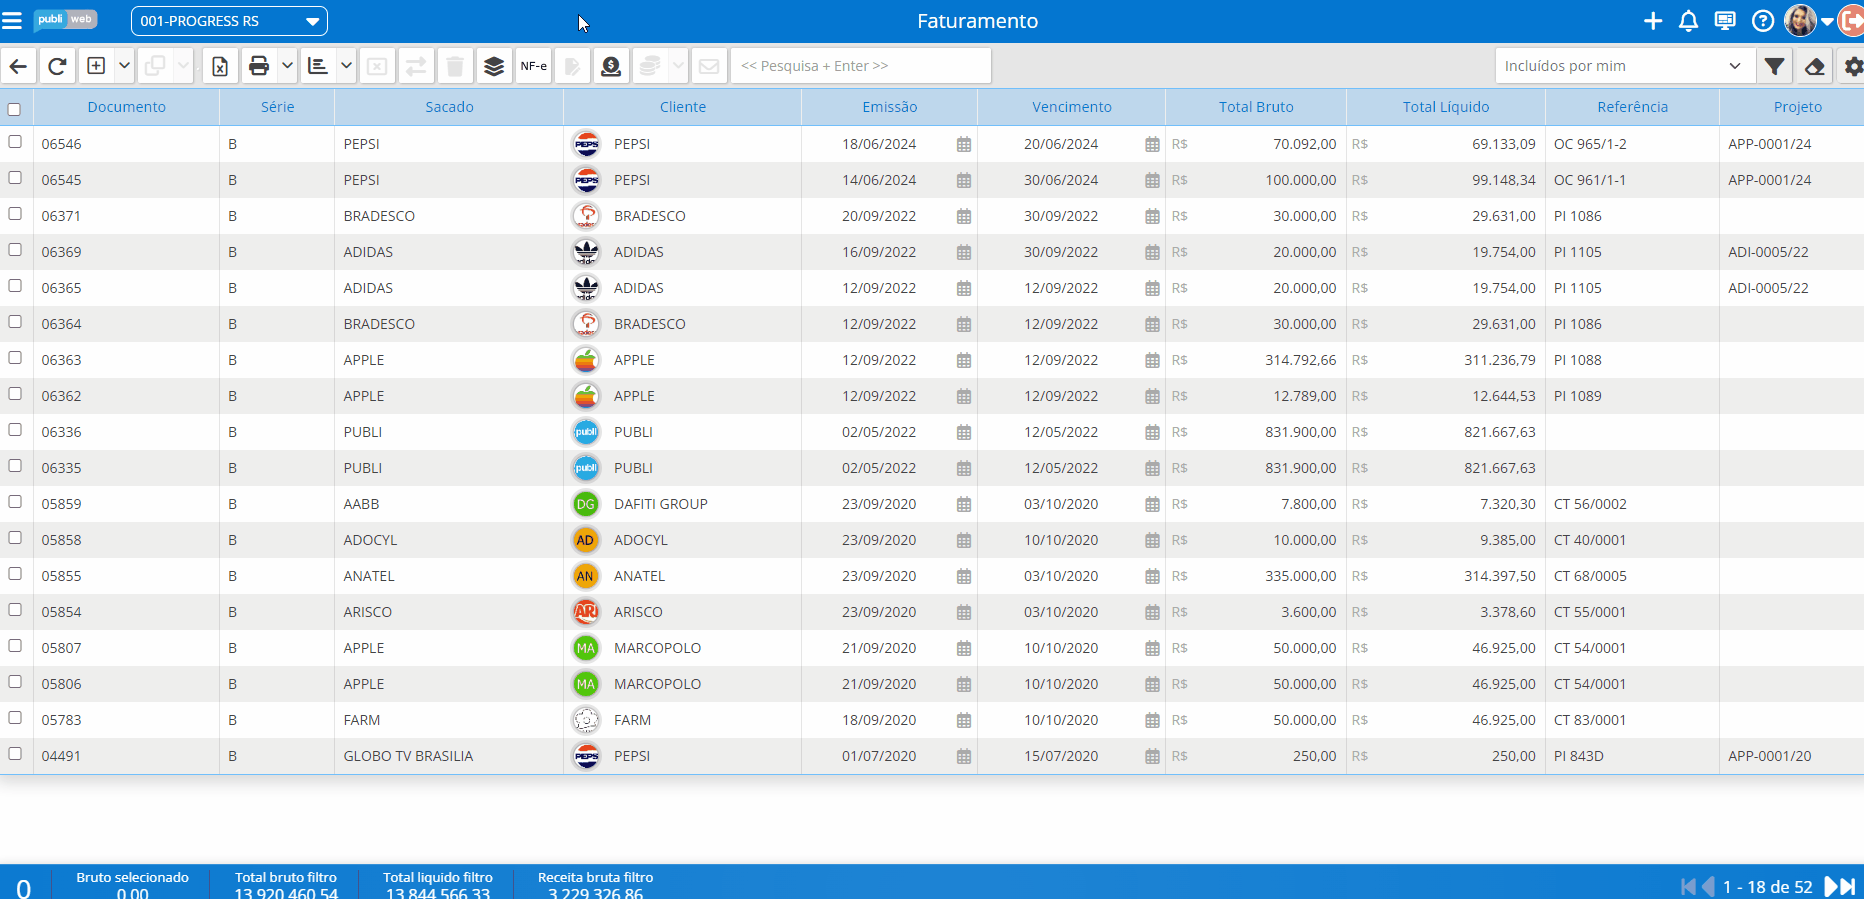Click the publi web logo

[65, 20]
